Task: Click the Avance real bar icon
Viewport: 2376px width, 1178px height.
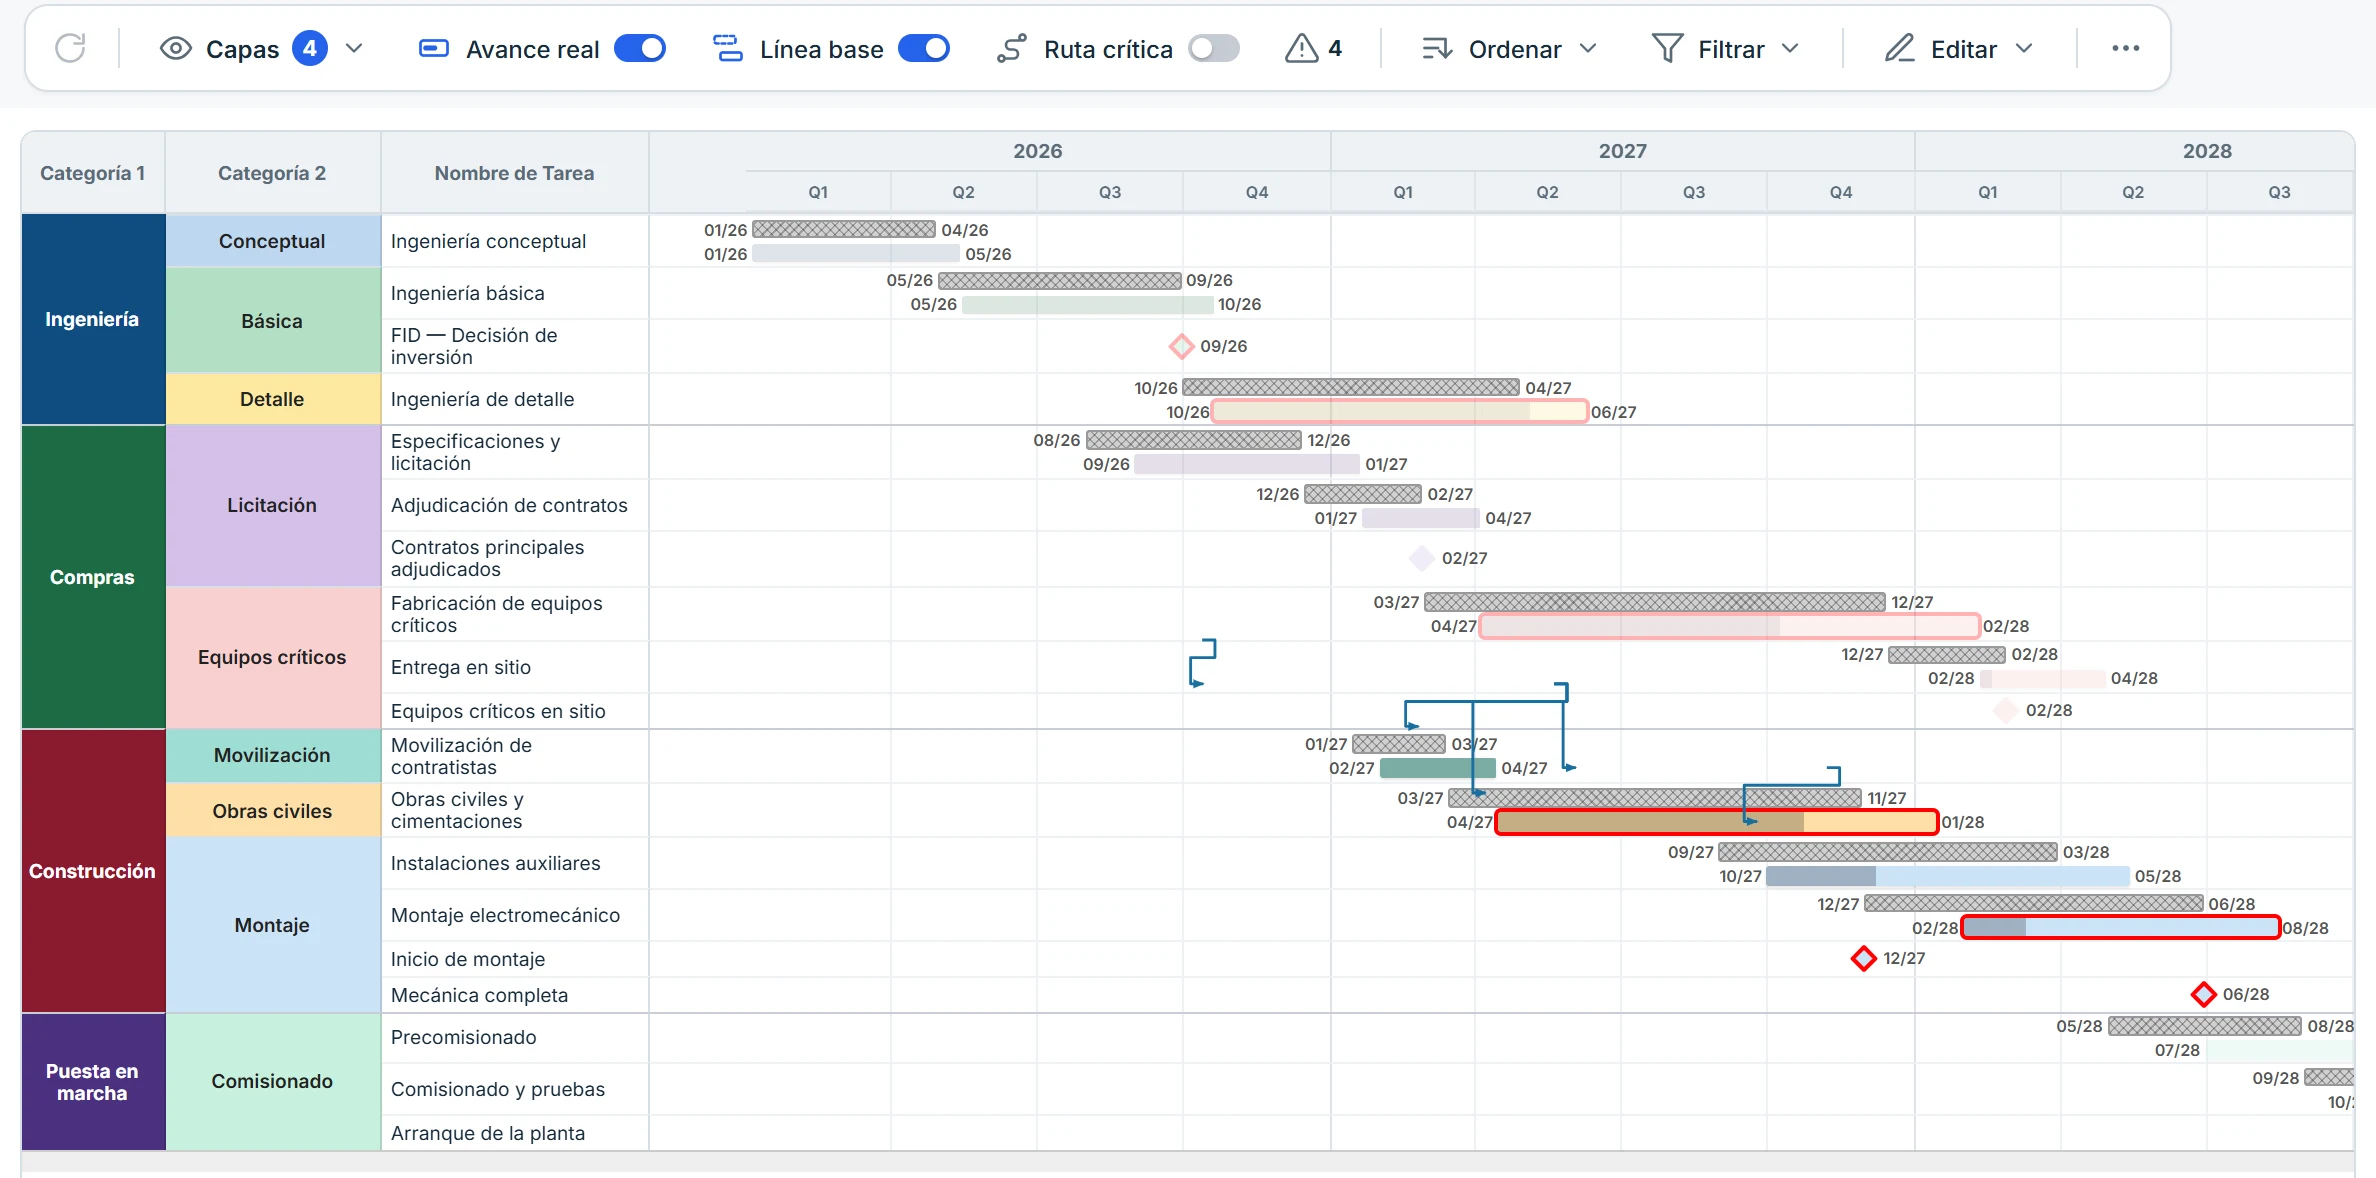Action: click(433, 48)
